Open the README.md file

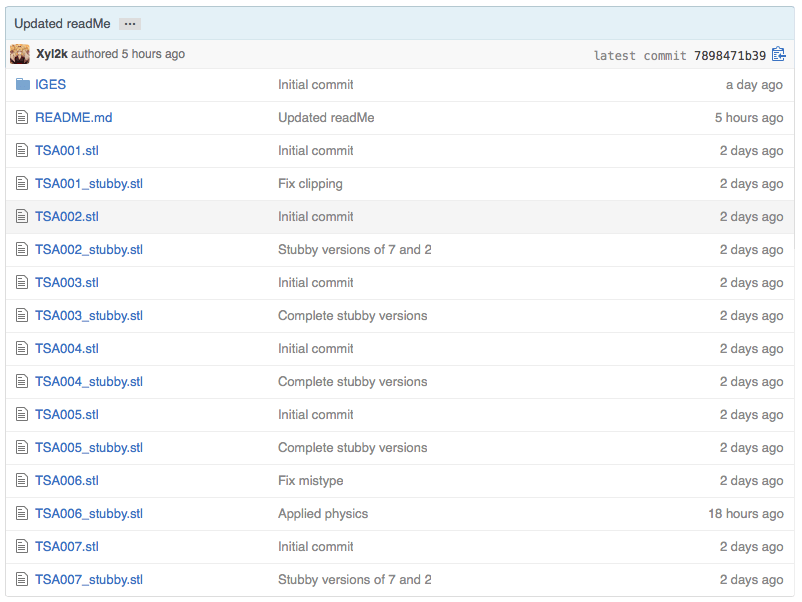tap(73, 118)
